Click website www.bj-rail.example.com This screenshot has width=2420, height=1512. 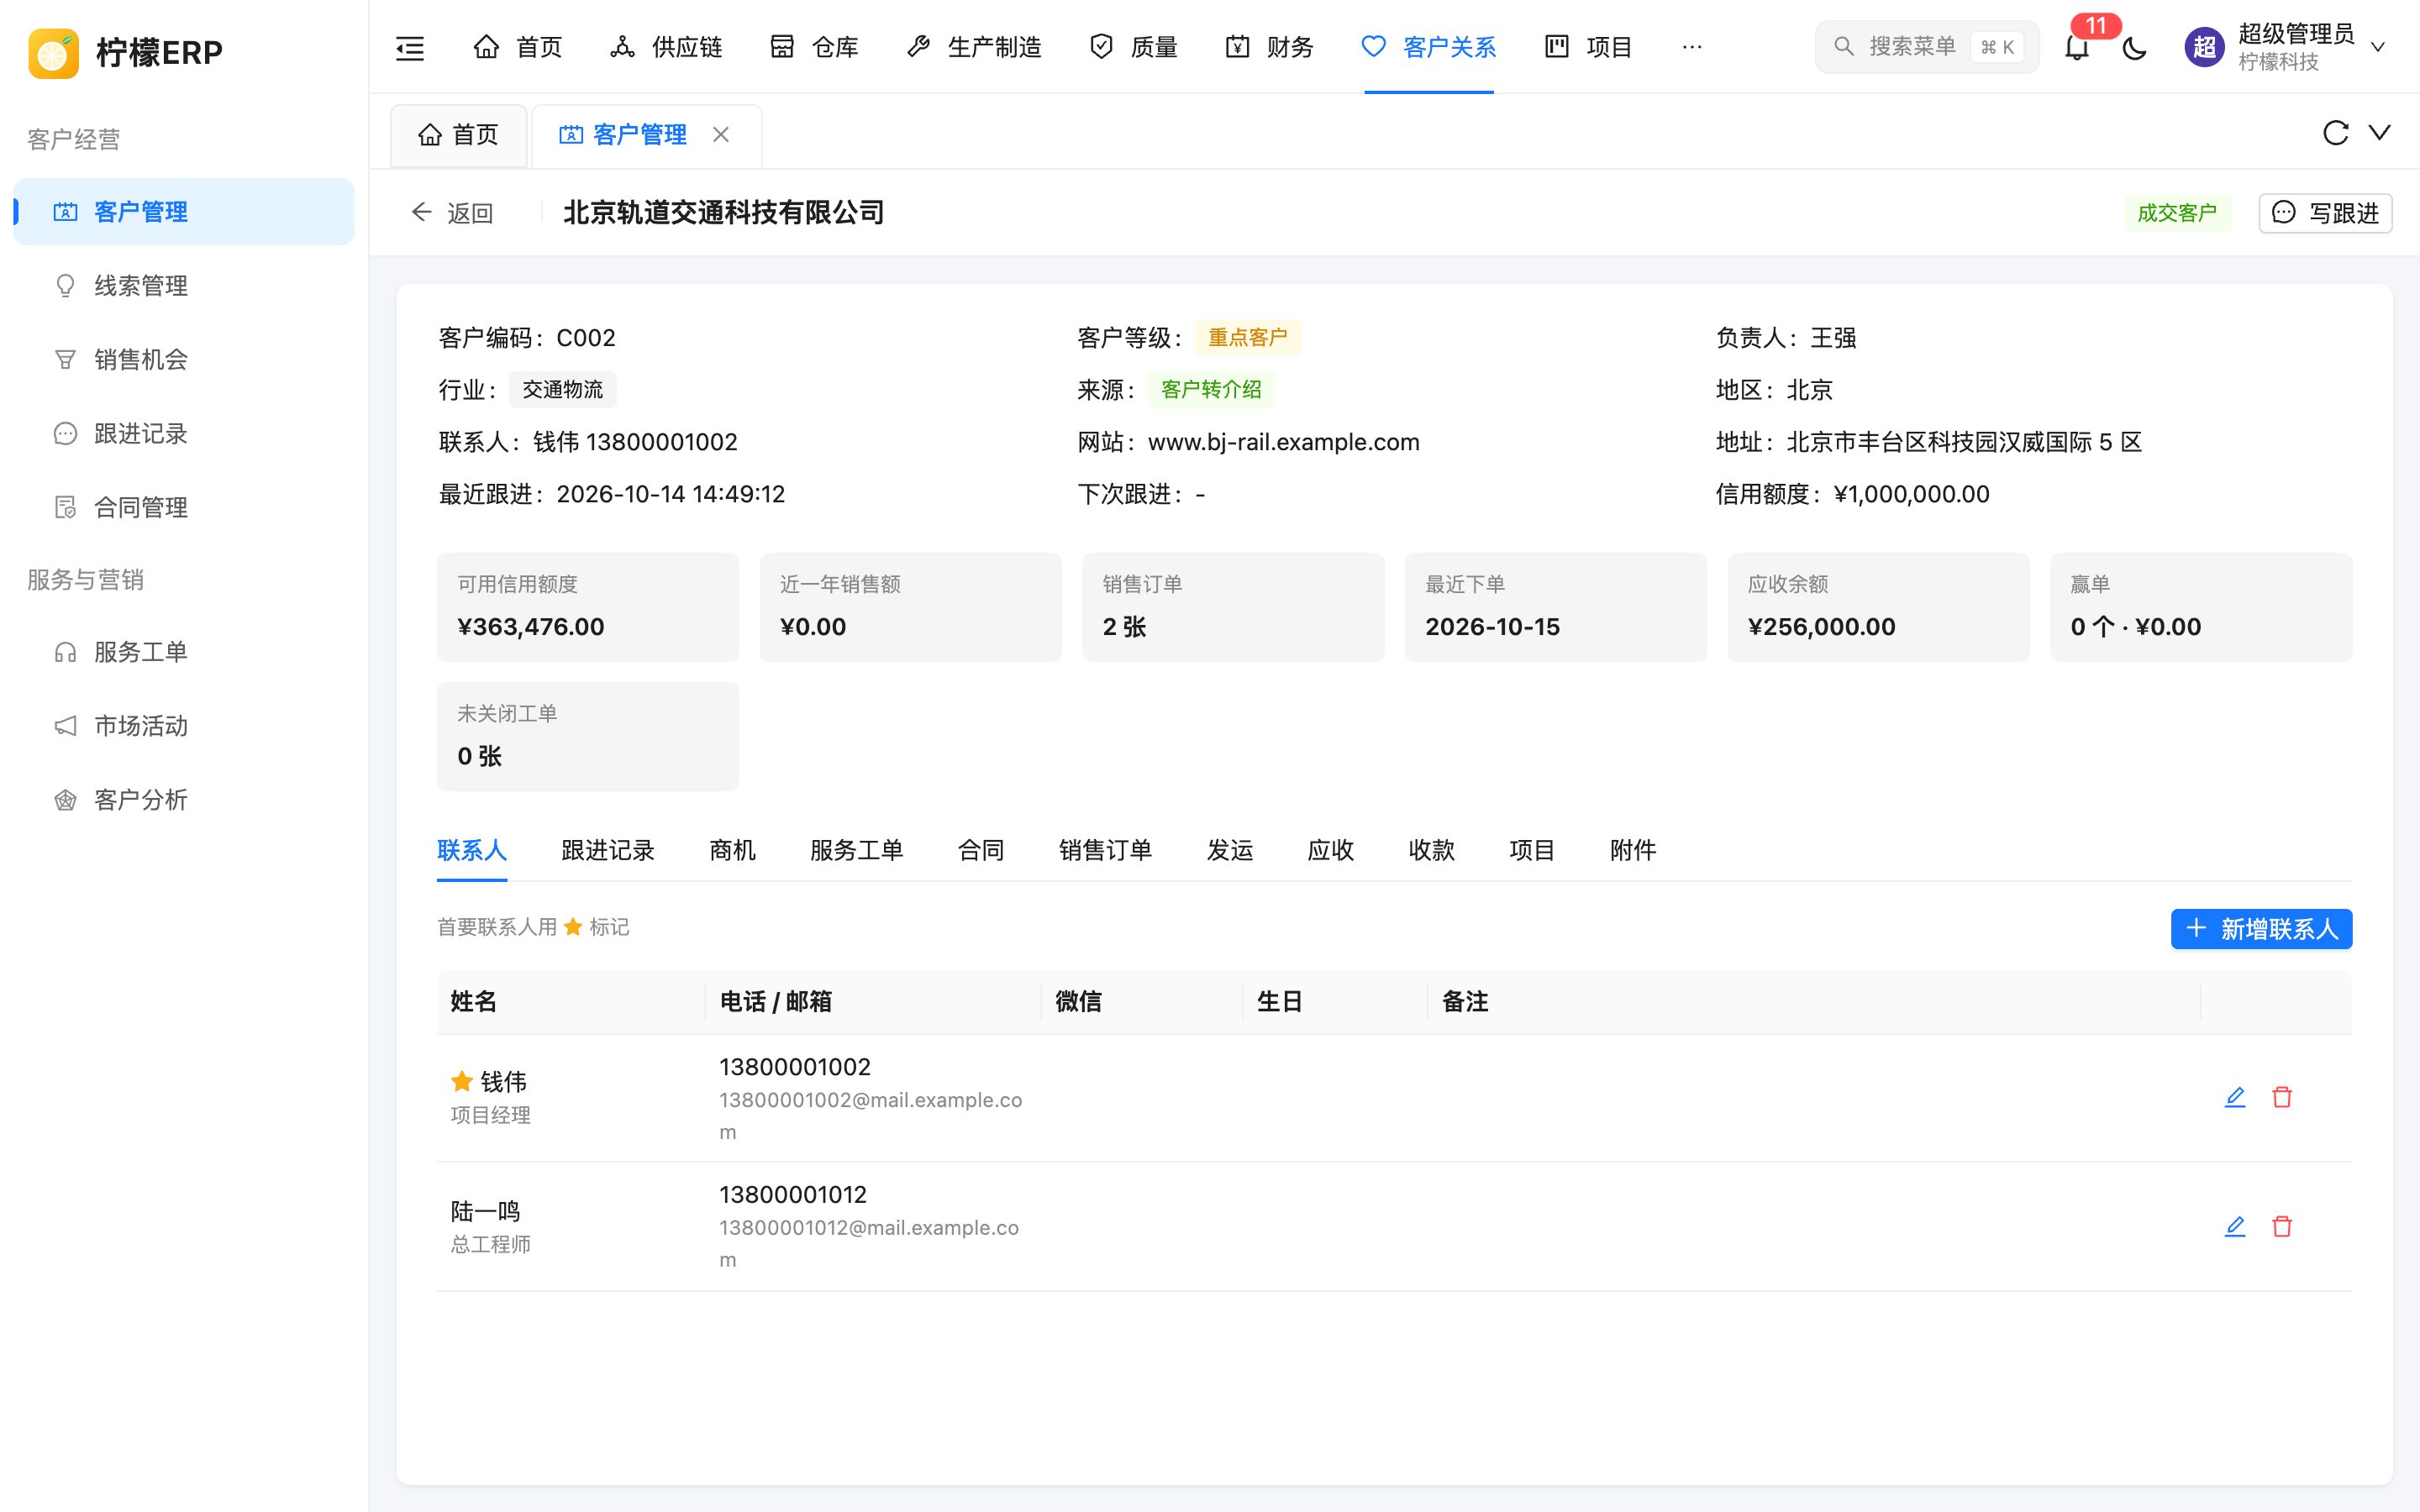tap(1283, 442)
